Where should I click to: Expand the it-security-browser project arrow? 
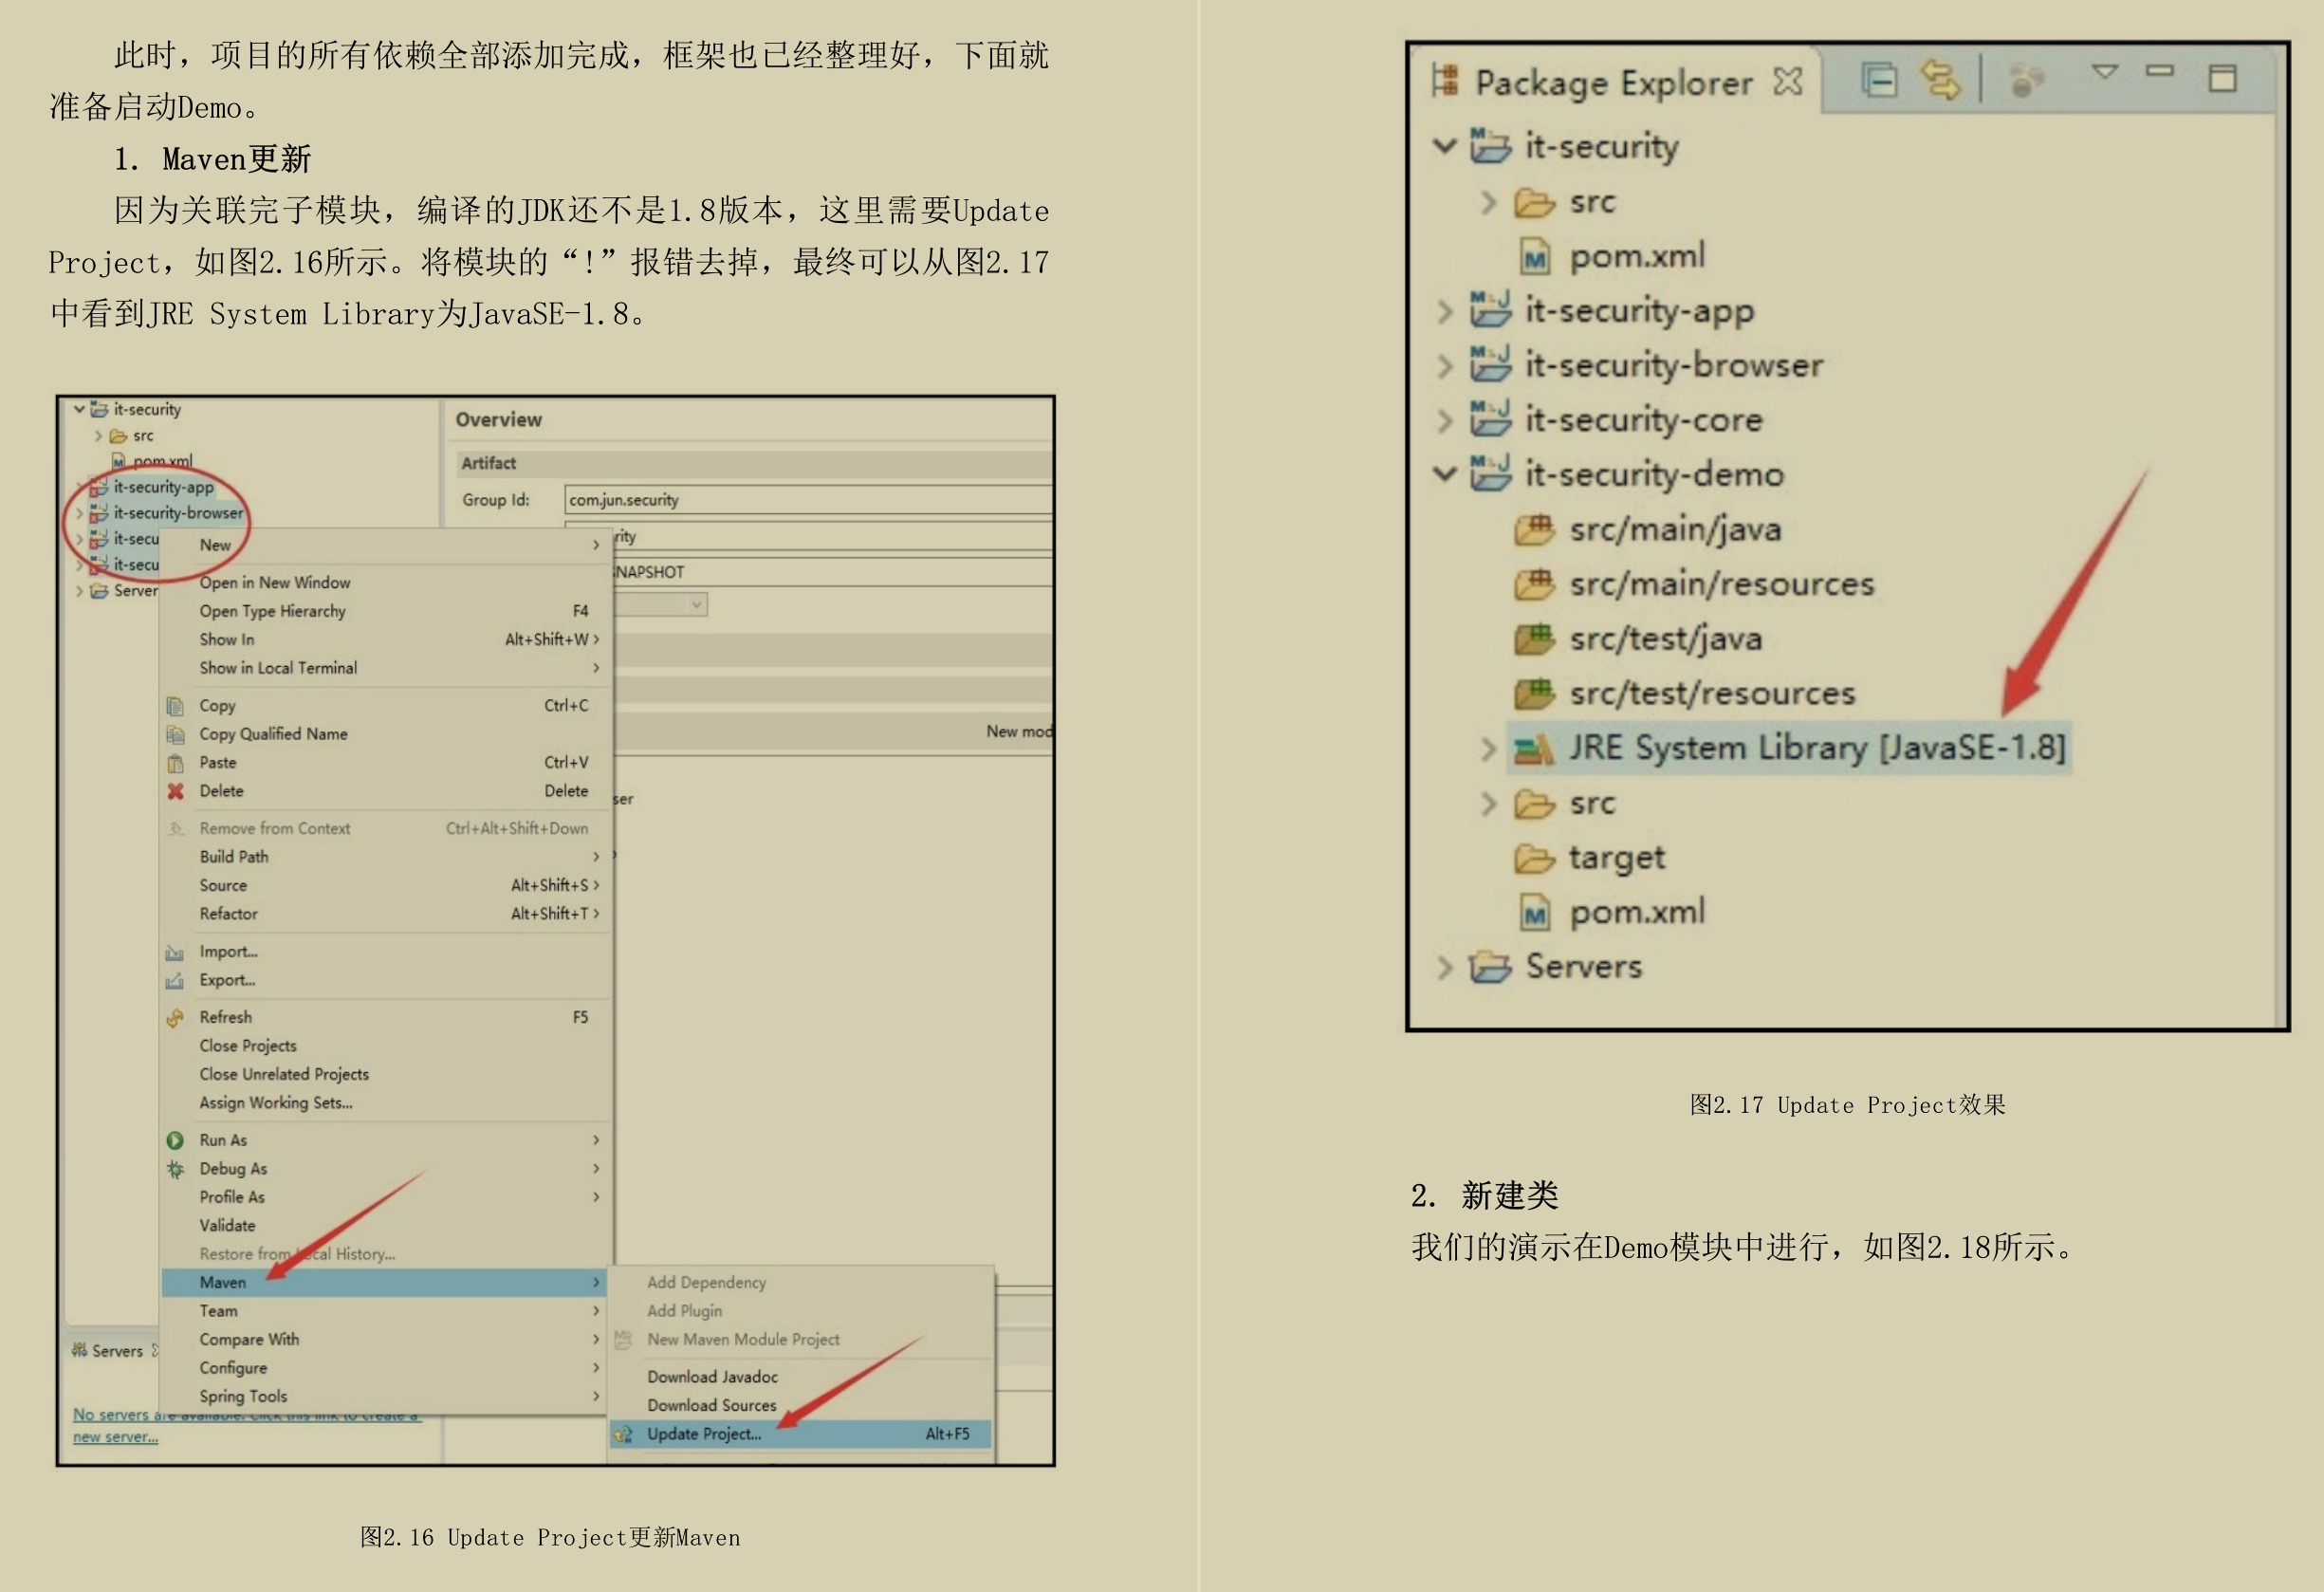(1444, 366)
